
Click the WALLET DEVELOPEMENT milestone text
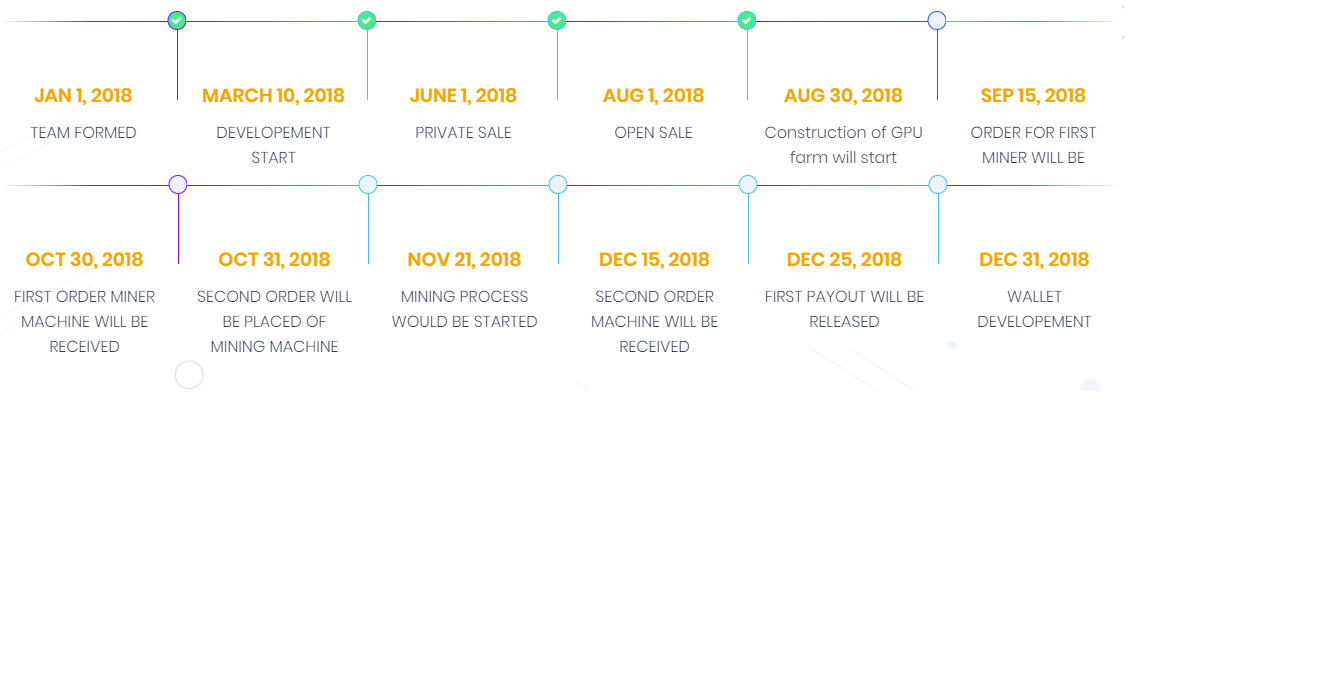click(x=1034, y=309)
